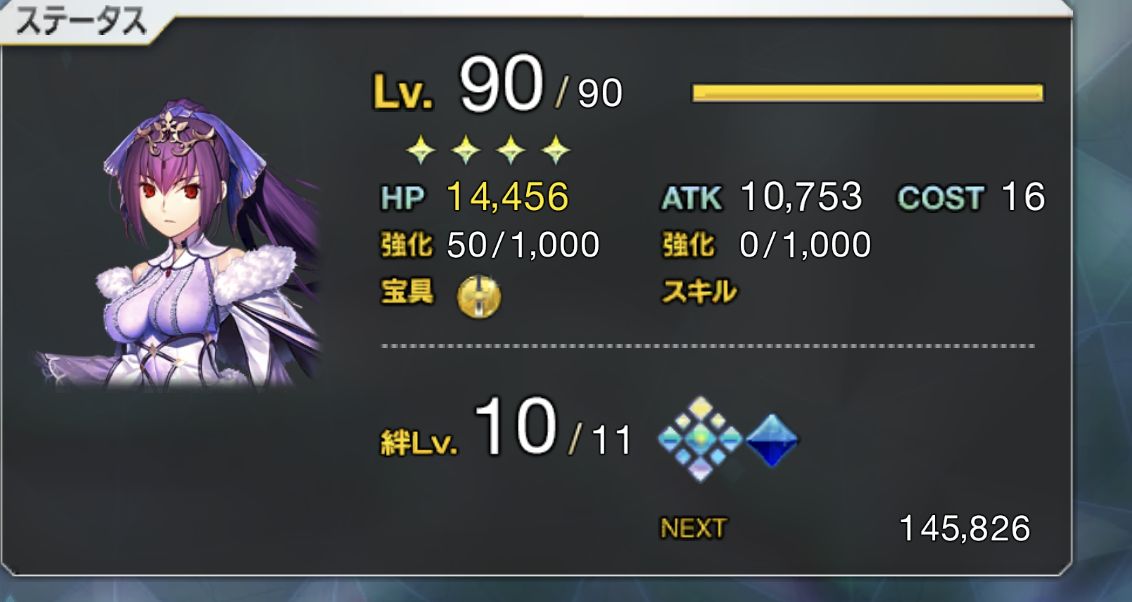This screenshot has width=1132, height=602.
Task: Click the yellow level experience bar
Action: (868, 92)
